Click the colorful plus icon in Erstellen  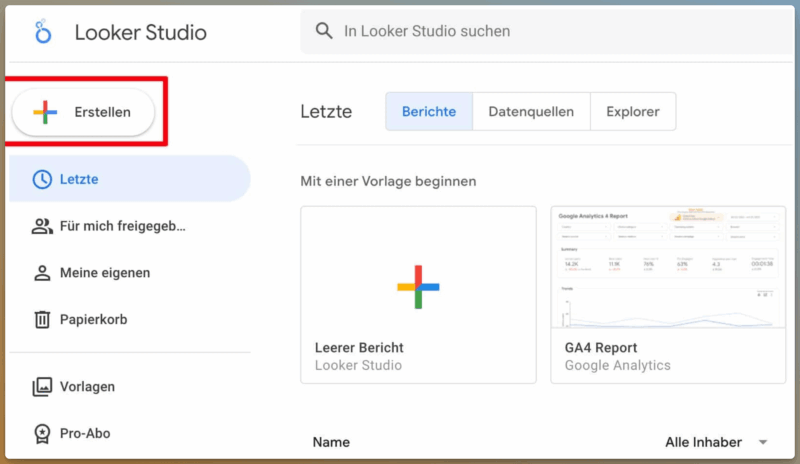[x=45, y=112]
